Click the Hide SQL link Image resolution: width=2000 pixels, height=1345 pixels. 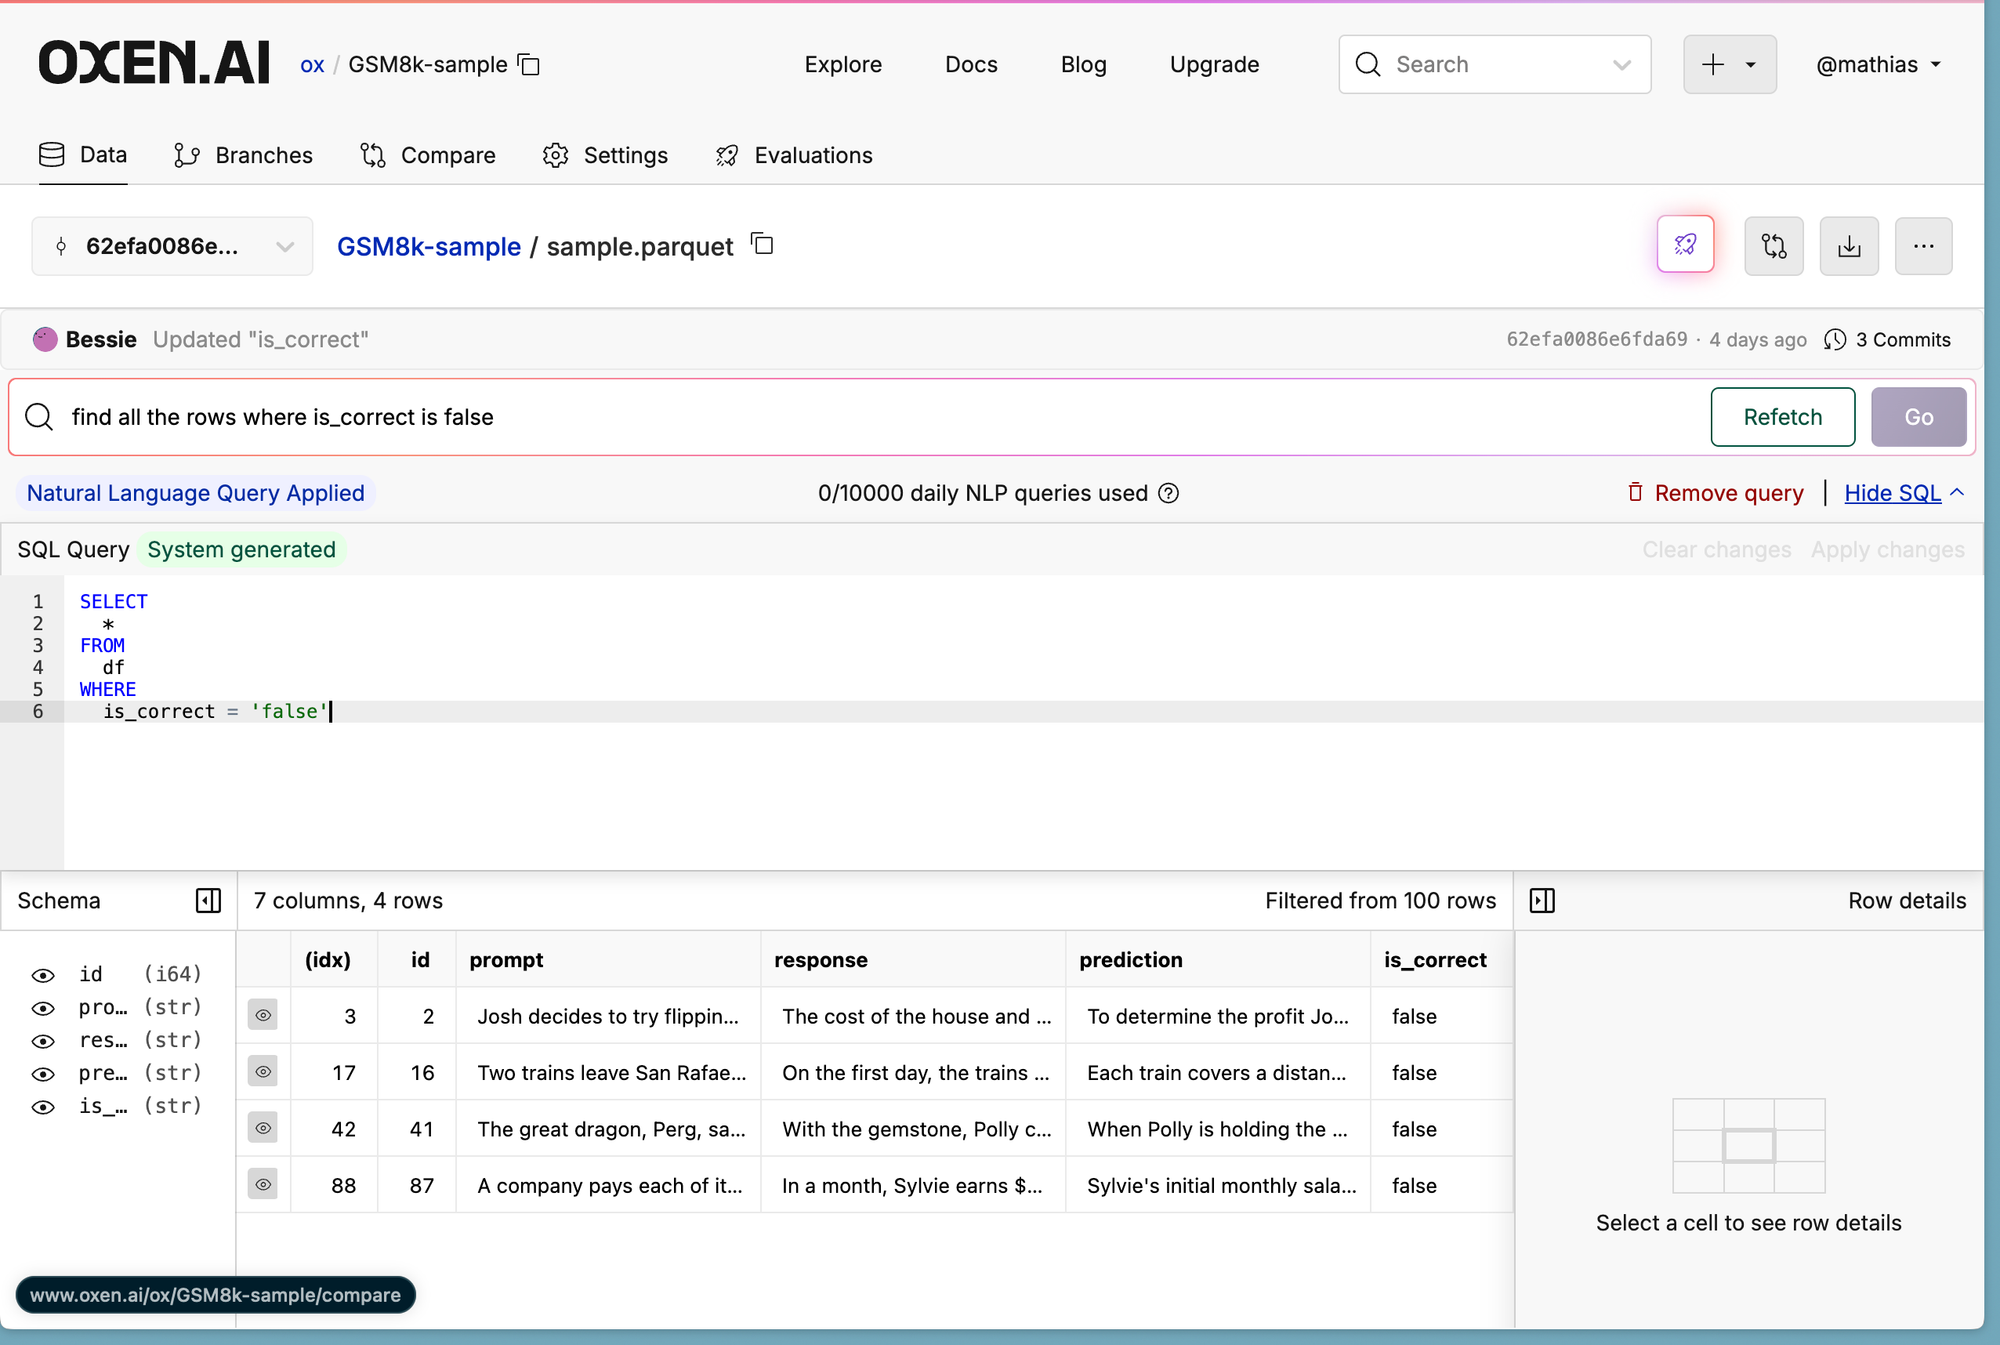(1892, 493)
